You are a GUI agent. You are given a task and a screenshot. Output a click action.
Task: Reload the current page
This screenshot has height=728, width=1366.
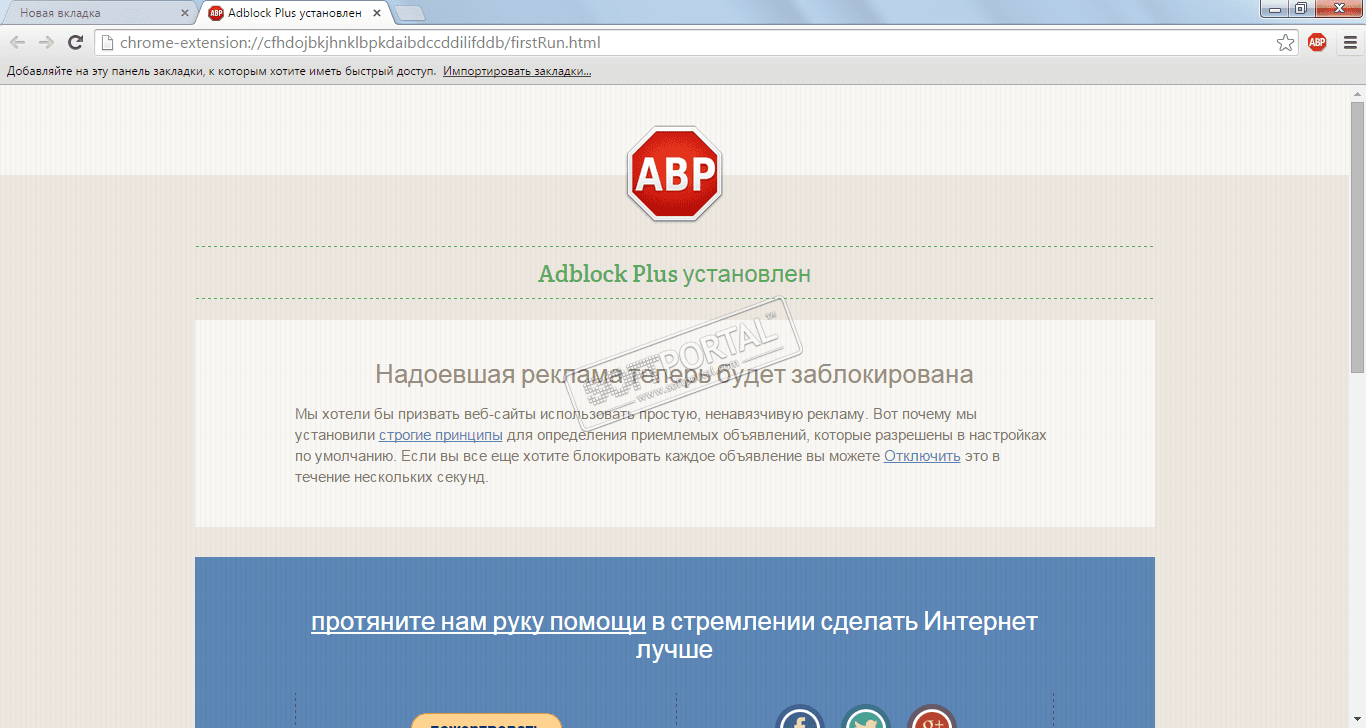[75, 43]
